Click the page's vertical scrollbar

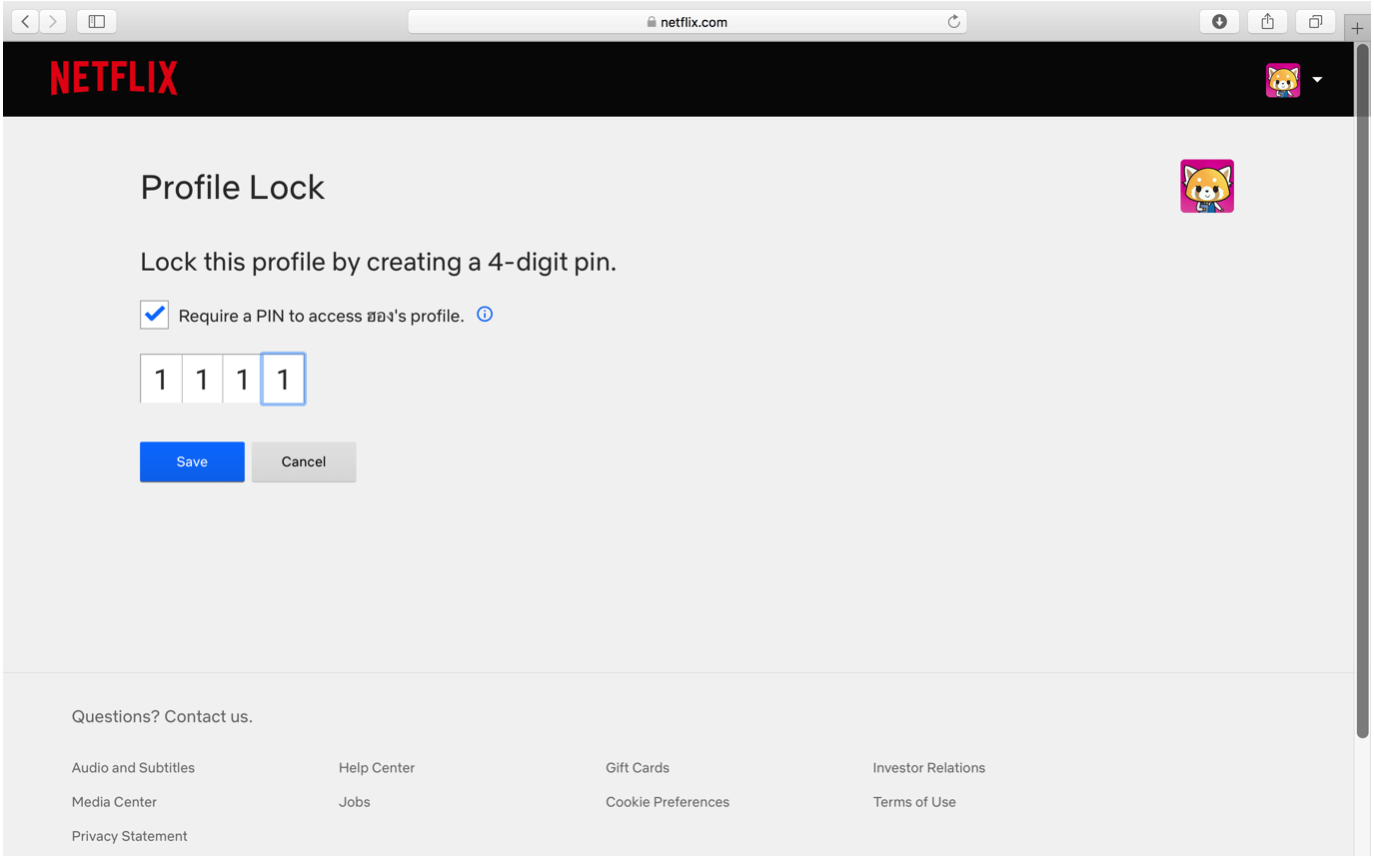[x=1362, y=400]
